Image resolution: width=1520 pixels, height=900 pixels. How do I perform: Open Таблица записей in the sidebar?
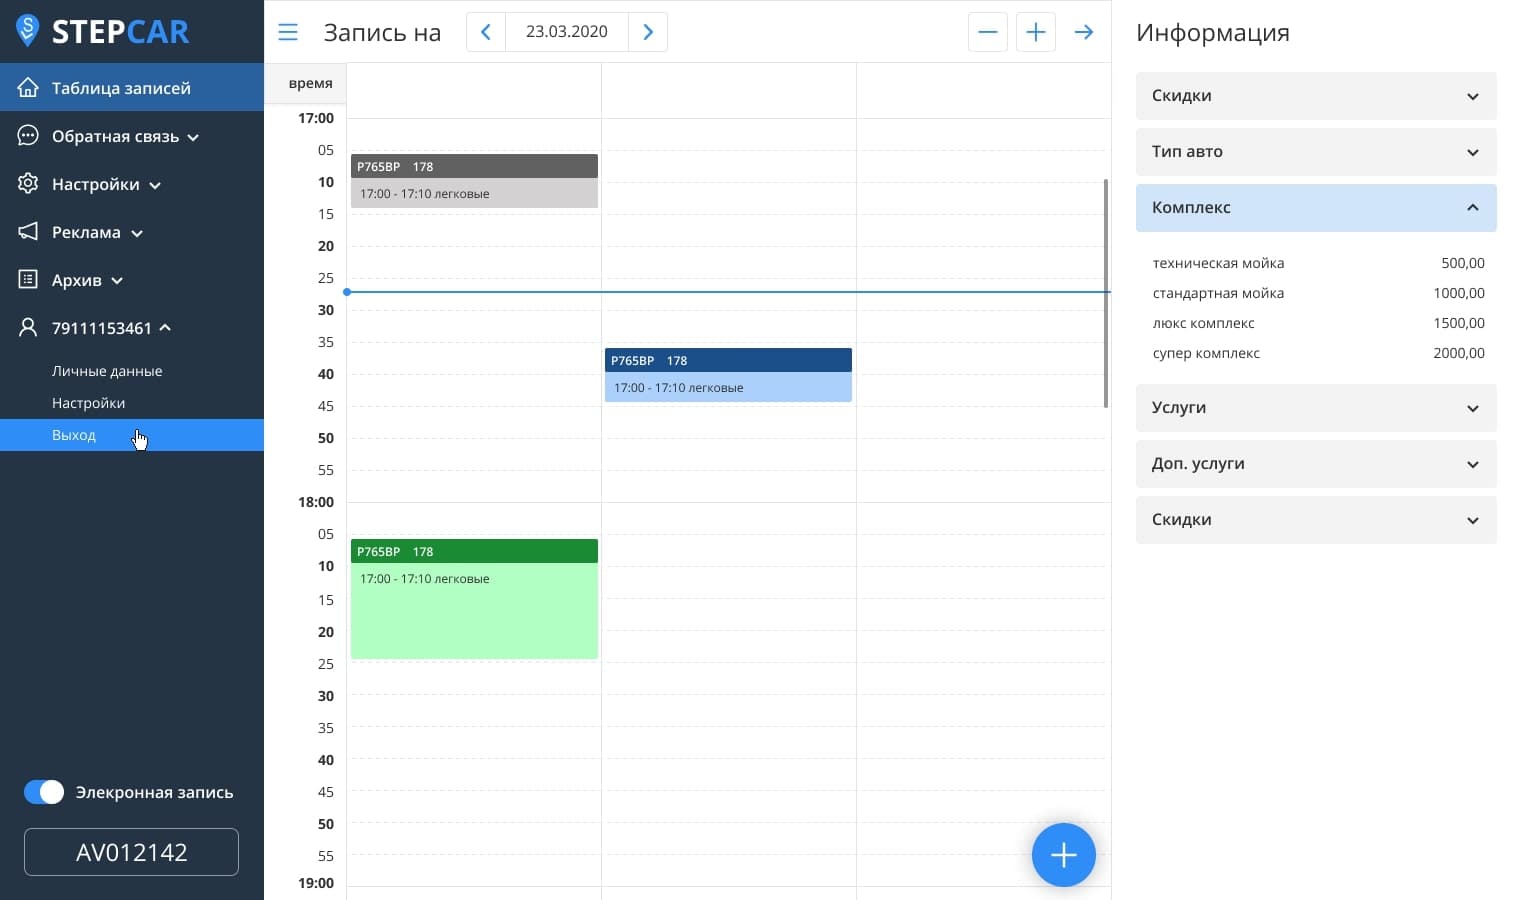[121, 88]
